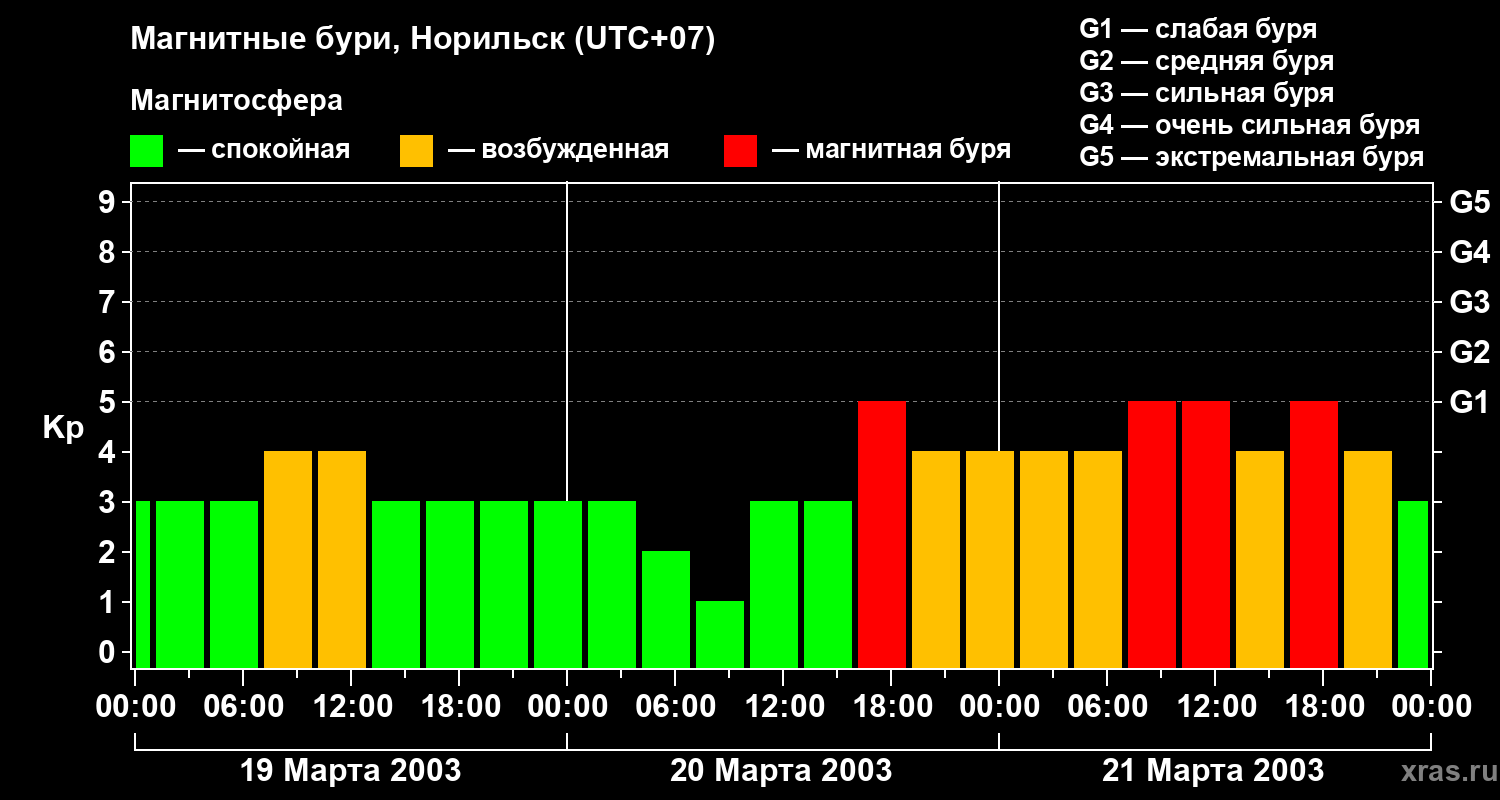
Task: Select the red bar at 18:00 on 21 Марта
Action: 1314,534
